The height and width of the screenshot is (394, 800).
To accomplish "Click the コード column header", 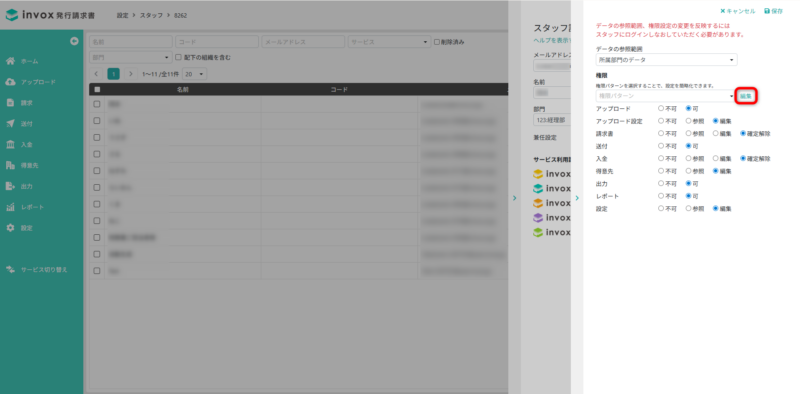I will click(339, 89).
